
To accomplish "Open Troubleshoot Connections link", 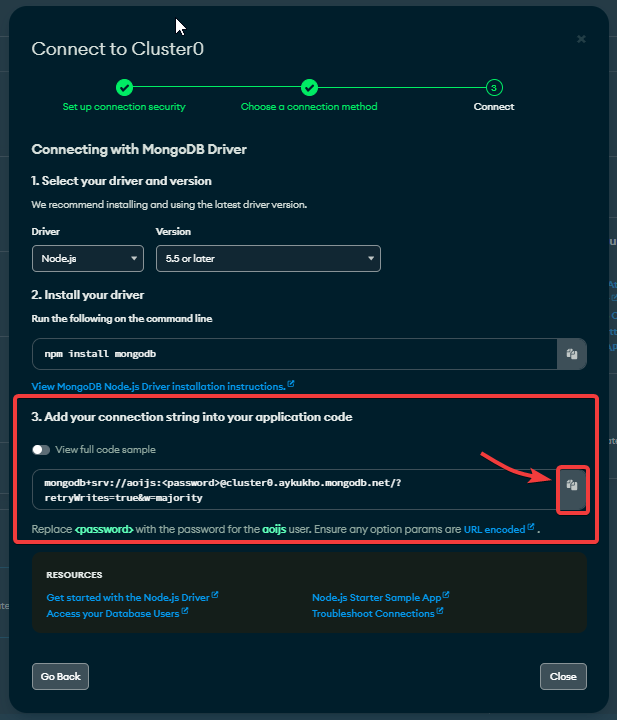I will pyautogui.click(x=373, y=613).
